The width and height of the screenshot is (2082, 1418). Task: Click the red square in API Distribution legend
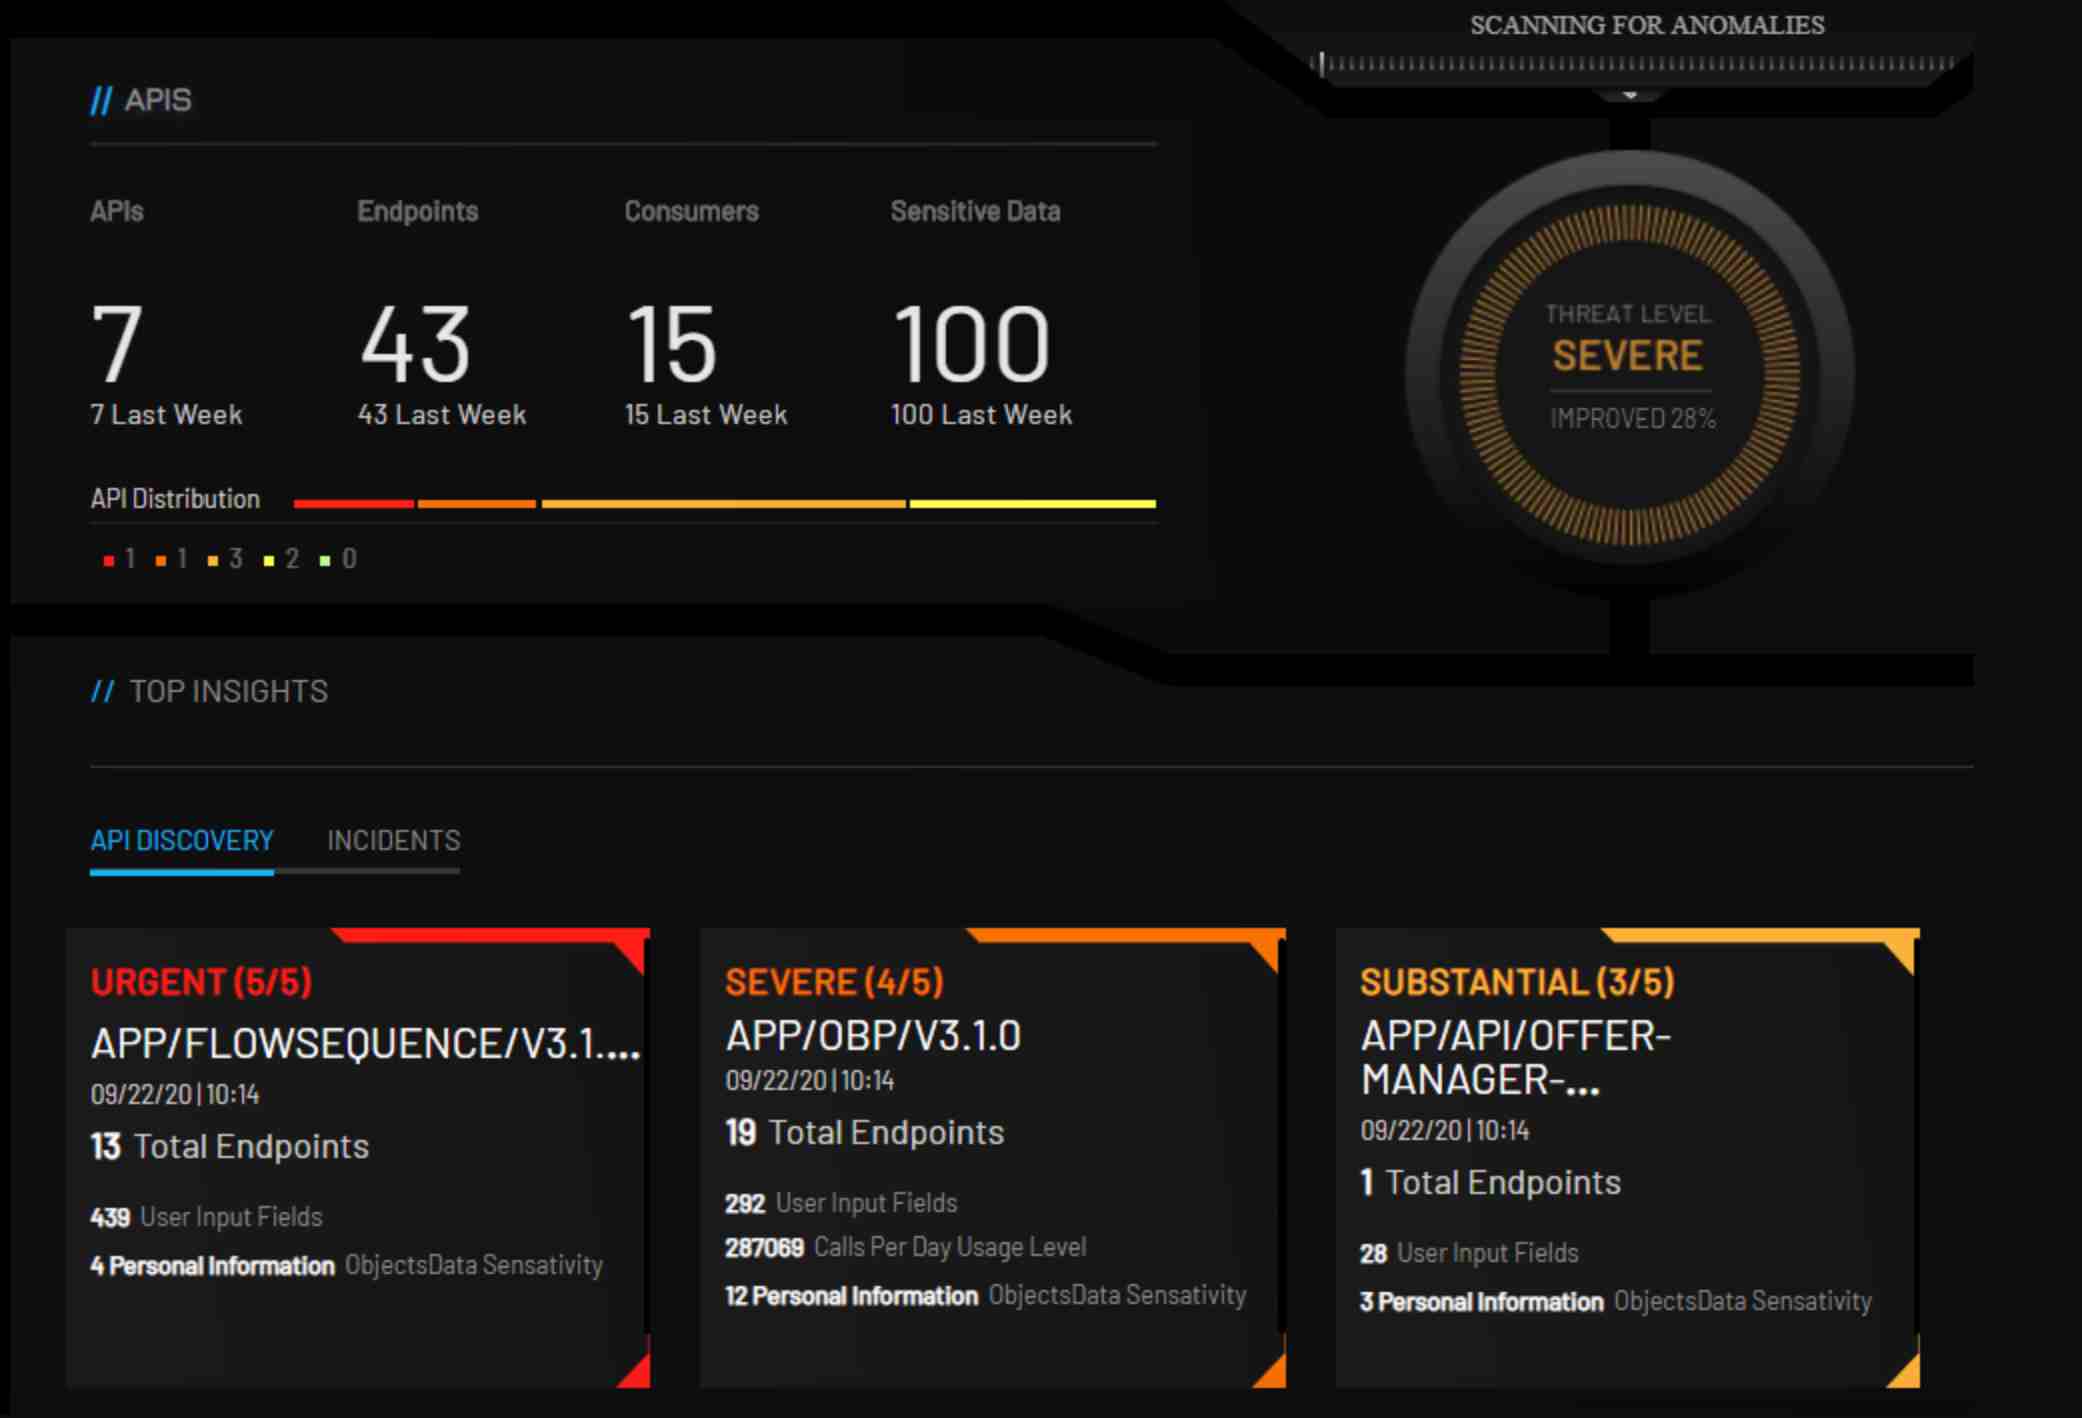click(108, 560)
